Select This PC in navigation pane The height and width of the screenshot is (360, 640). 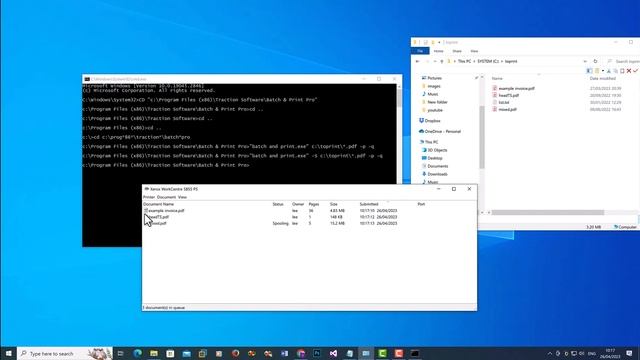(x=431, y=142)
